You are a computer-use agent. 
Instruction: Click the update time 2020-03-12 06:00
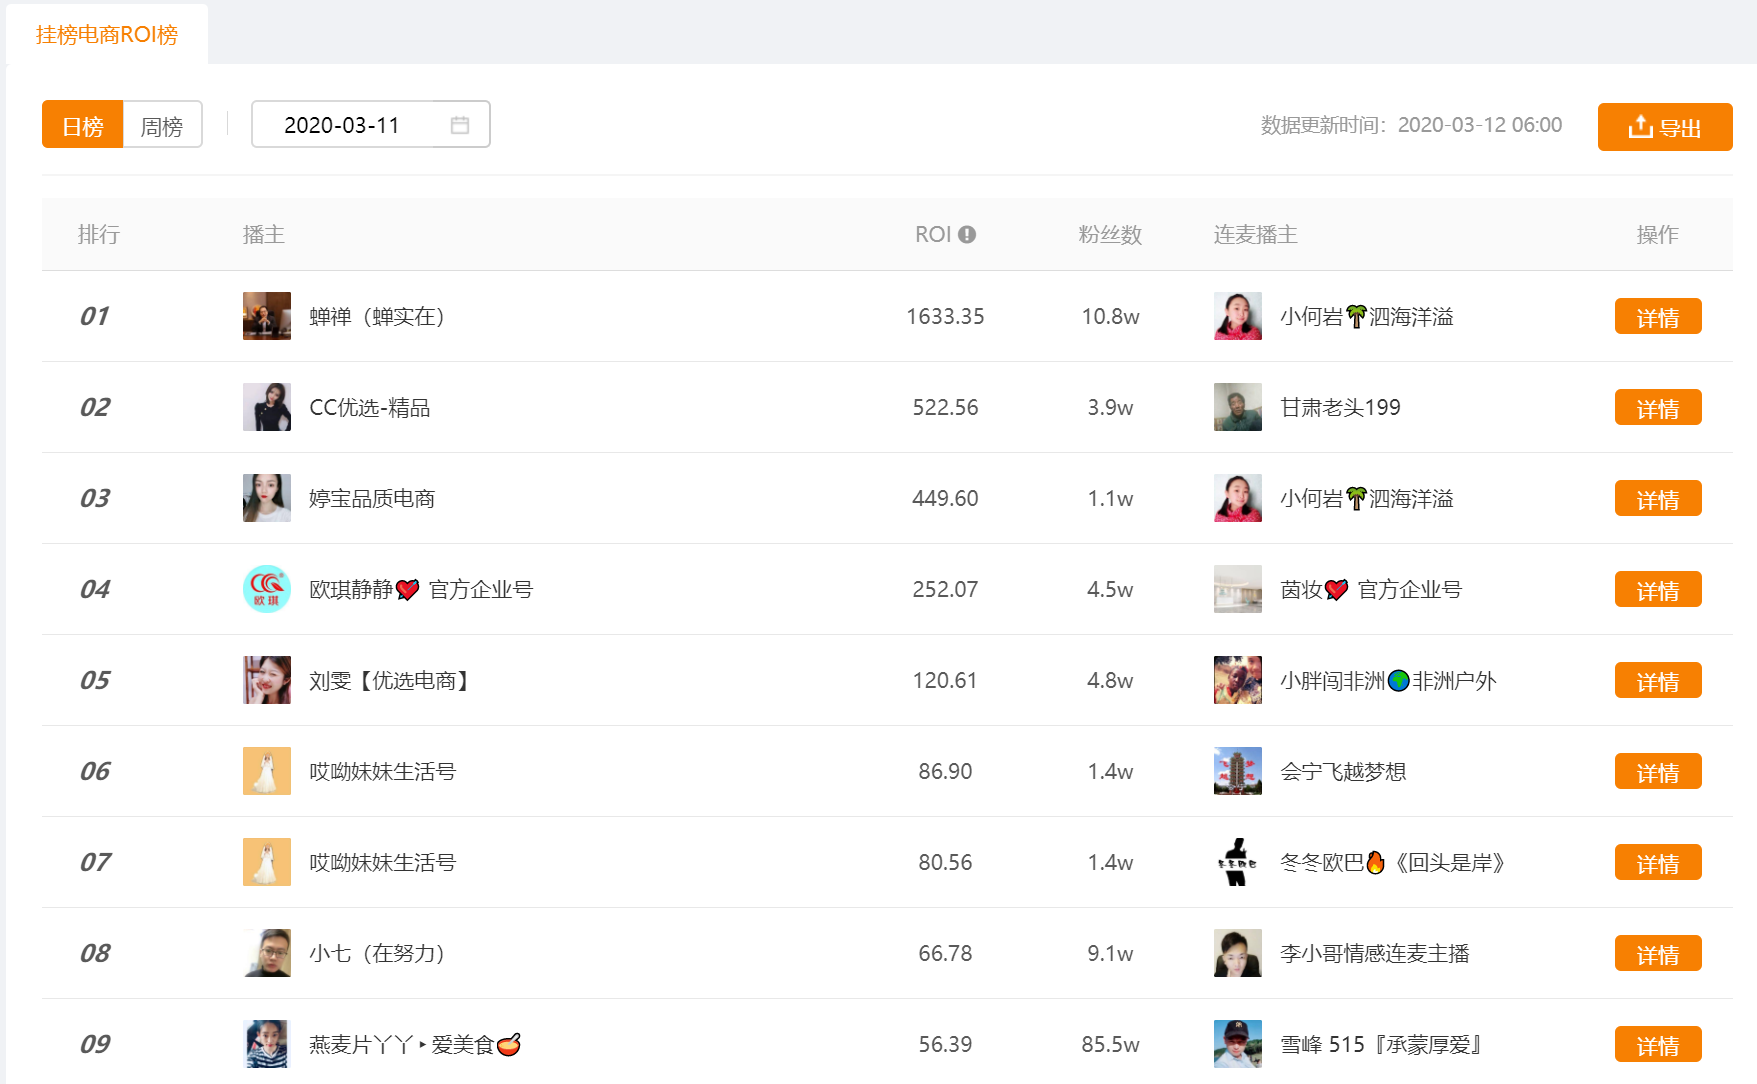[x=1480, y=125]
